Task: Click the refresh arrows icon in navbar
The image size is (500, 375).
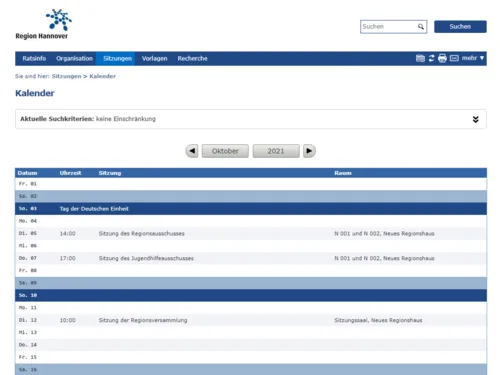Action: [x=431, y=58]
